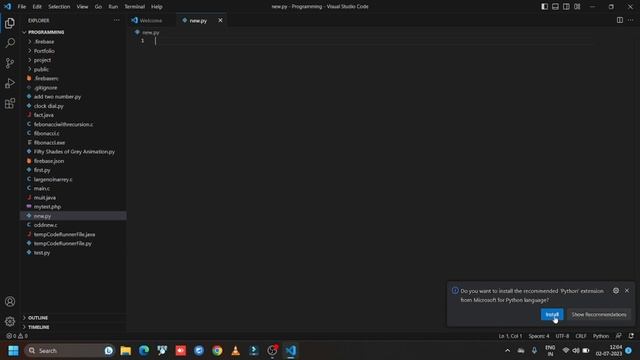Image resolution: width=640 pixels, height=360 pixels.
Task: Open the Search view in activity bar
Action: tap(10, 43)
